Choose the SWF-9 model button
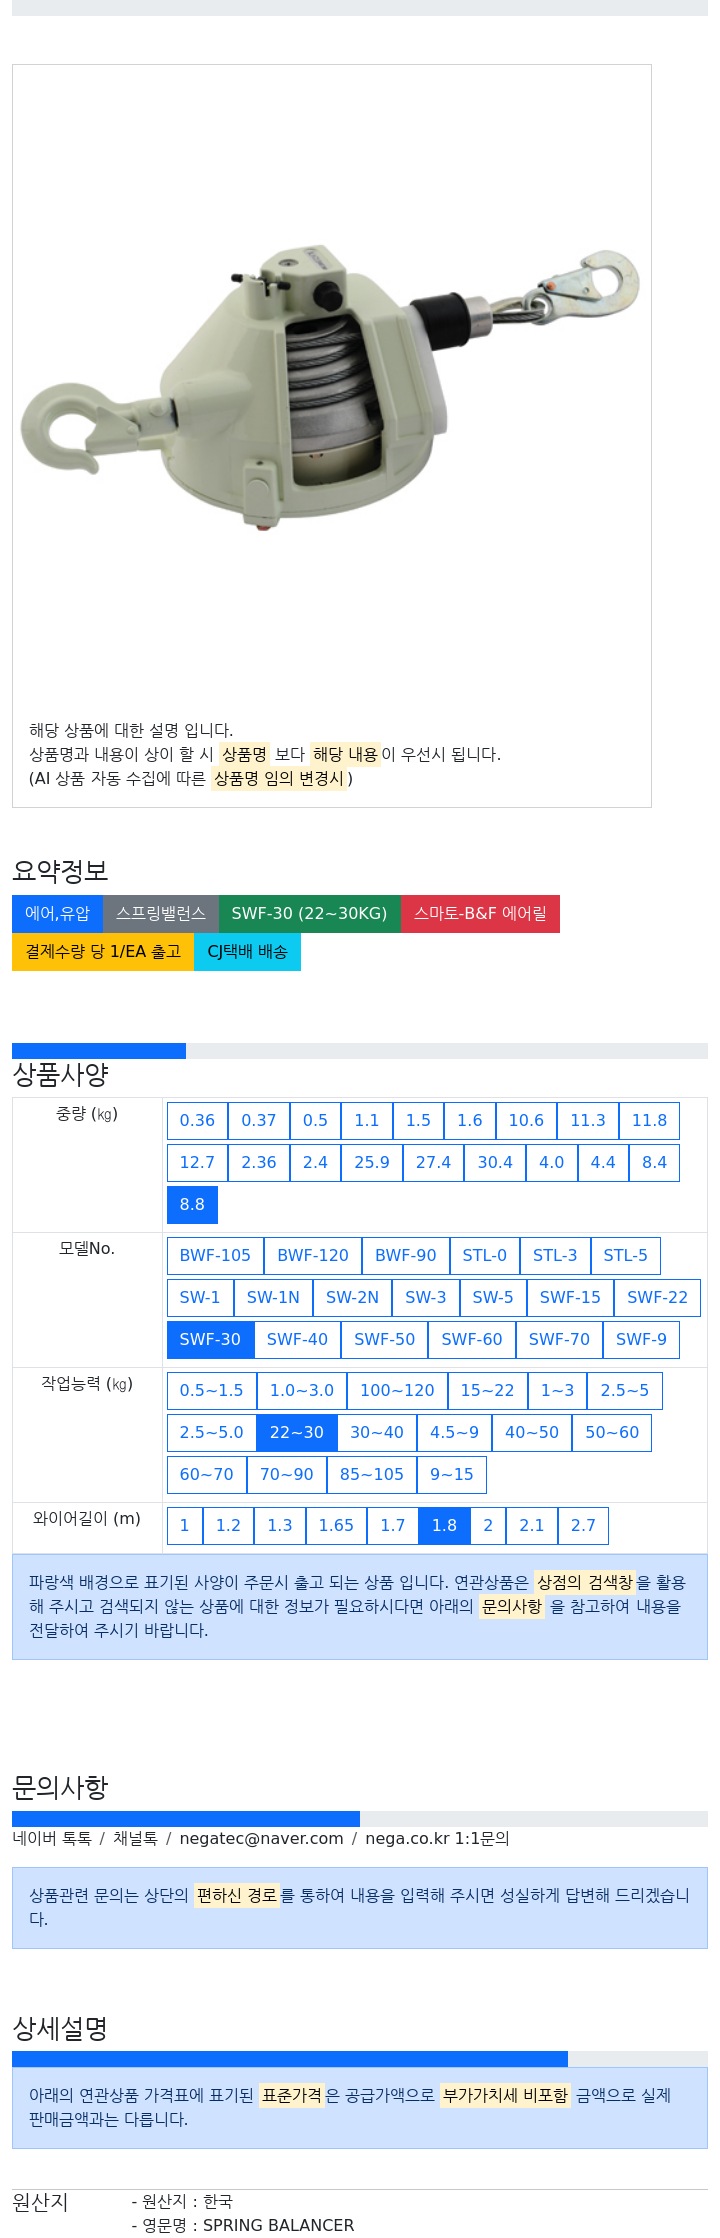 641,1339
